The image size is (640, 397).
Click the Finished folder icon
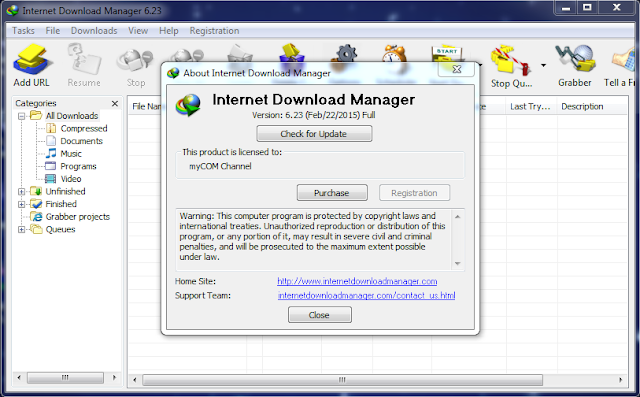[36, 204]
